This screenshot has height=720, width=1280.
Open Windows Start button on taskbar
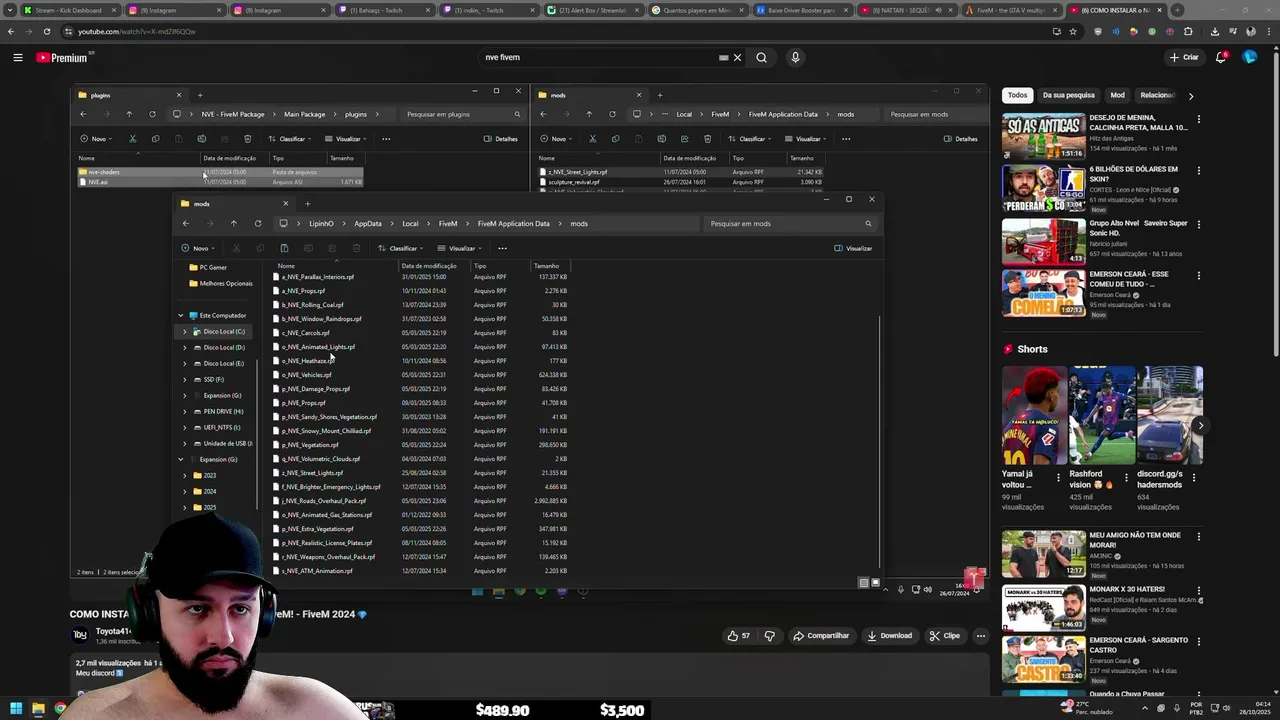tap(16, 709)
